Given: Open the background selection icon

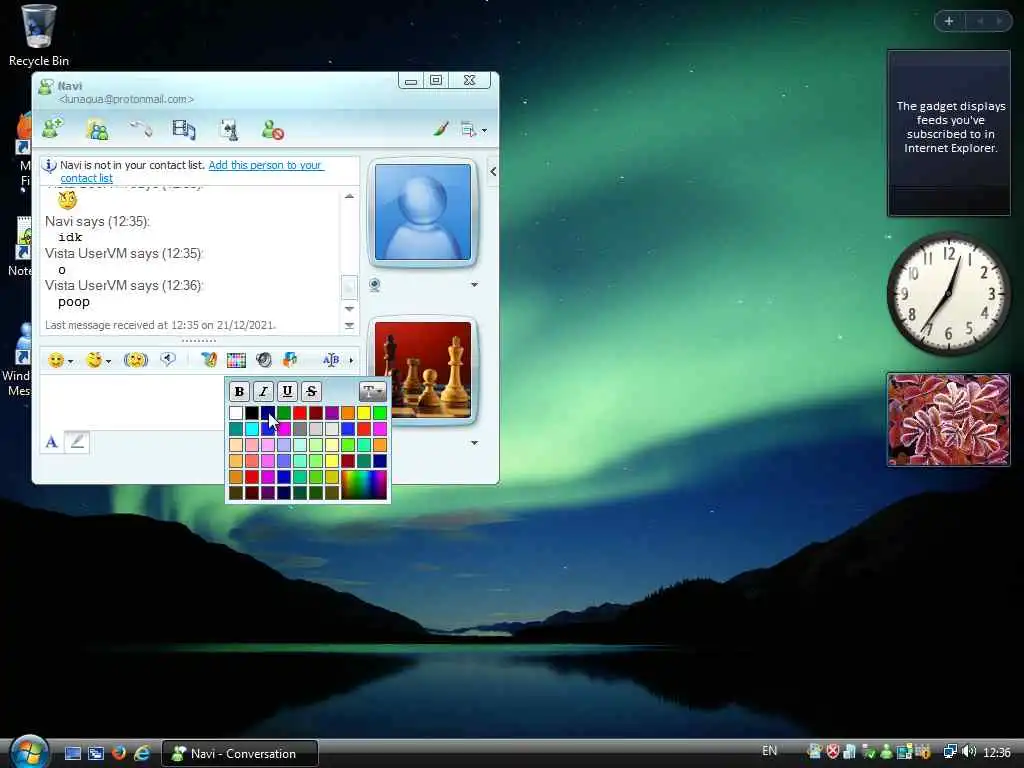Looking at the screenshot, I should pyautogui.click(x=291, y=359).
